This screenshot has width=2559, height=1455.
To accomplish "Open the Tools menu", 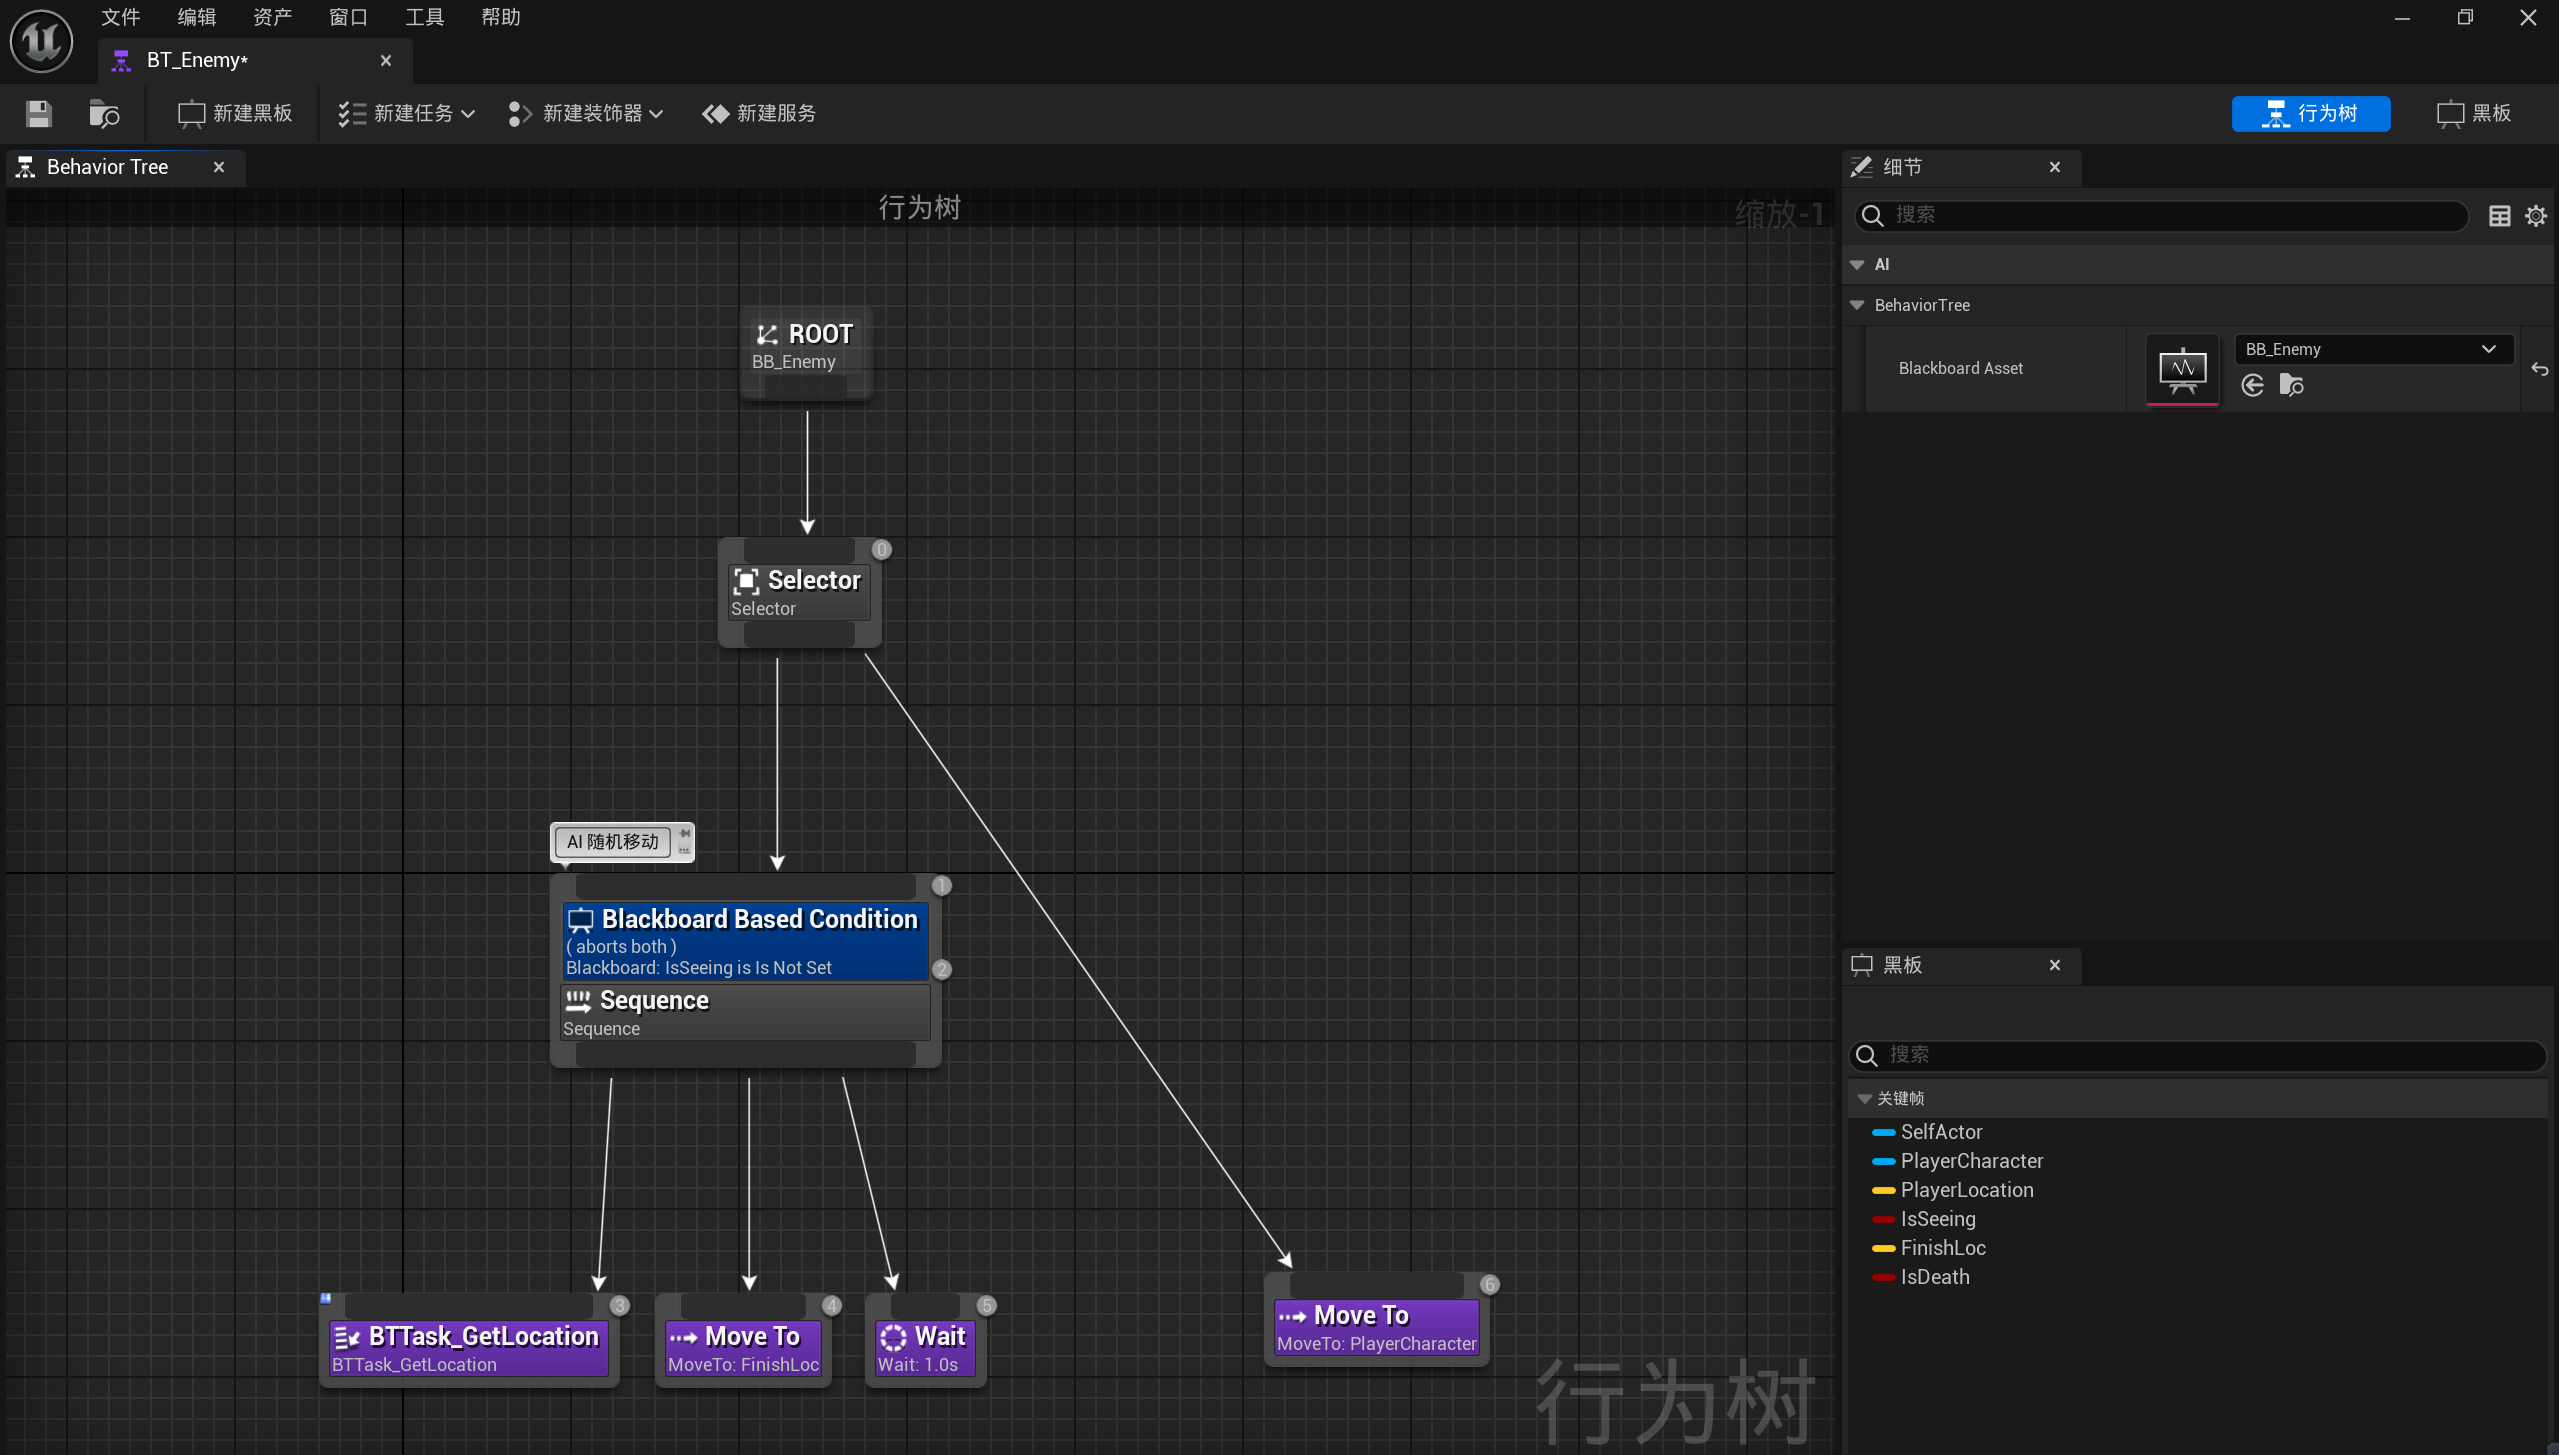I will (x=424, y=17).
